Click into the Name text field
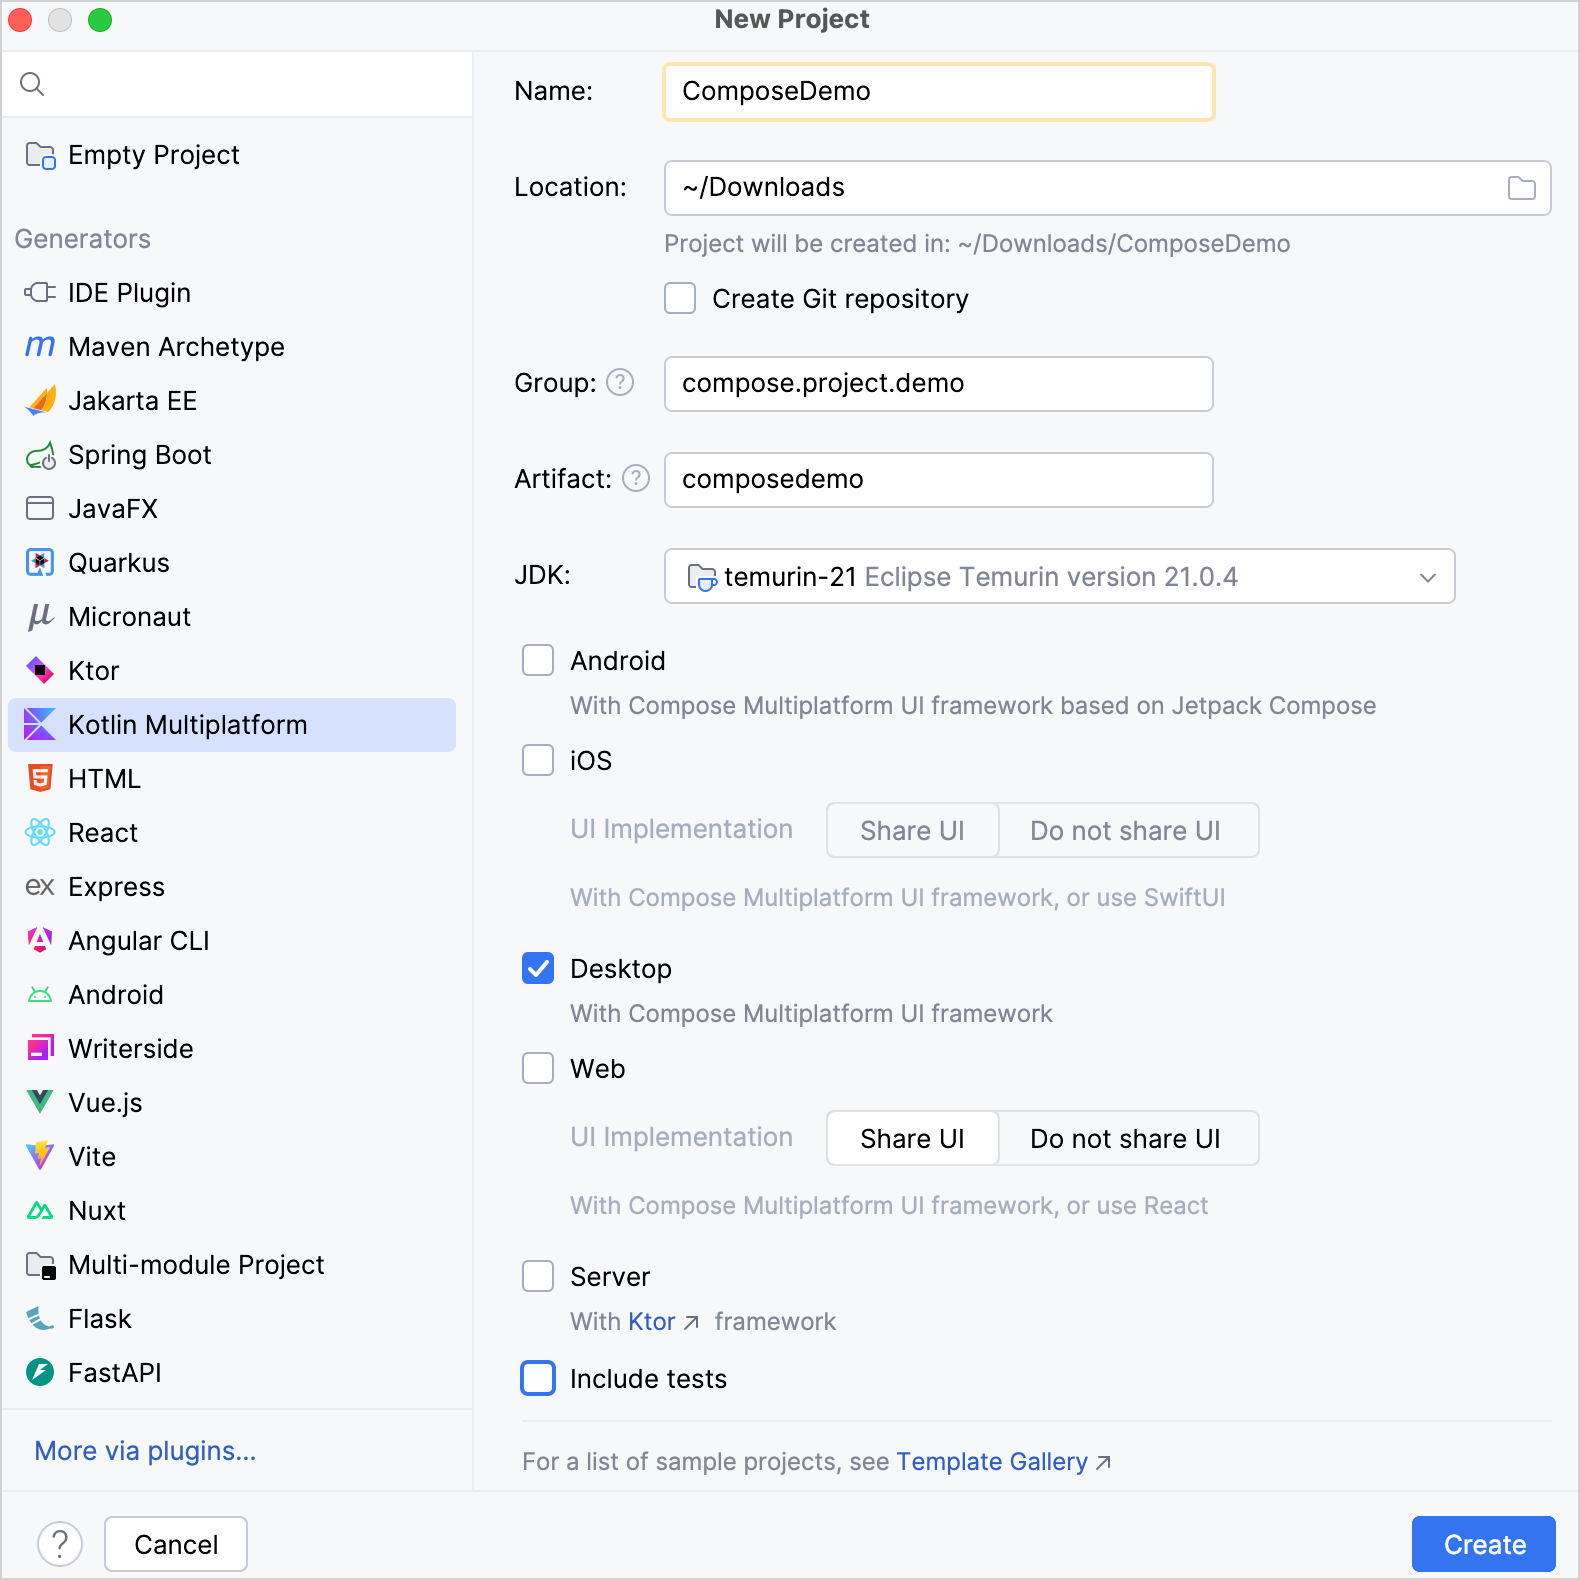1580x1580 pixels. click(938, 92)
